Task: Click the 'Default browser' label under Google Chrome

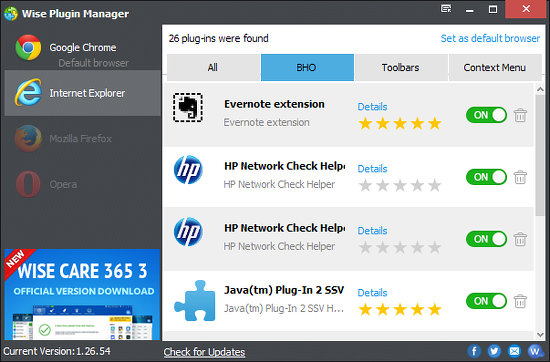Action: point(94,63)
